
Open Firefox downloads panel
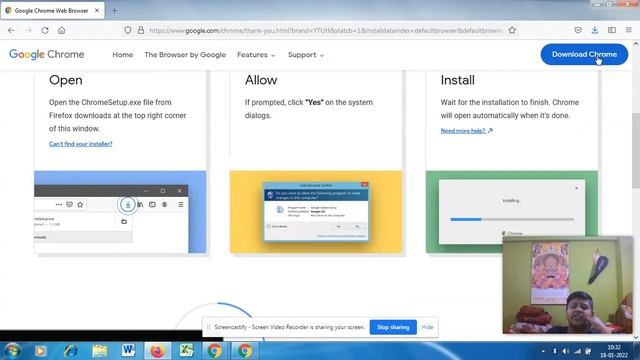coord(595,30)
